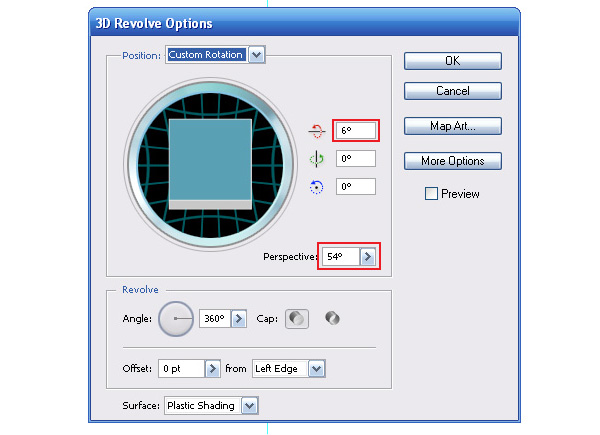The image size is (600, 435).
Task: Click the More Options button
Action: 453,161
